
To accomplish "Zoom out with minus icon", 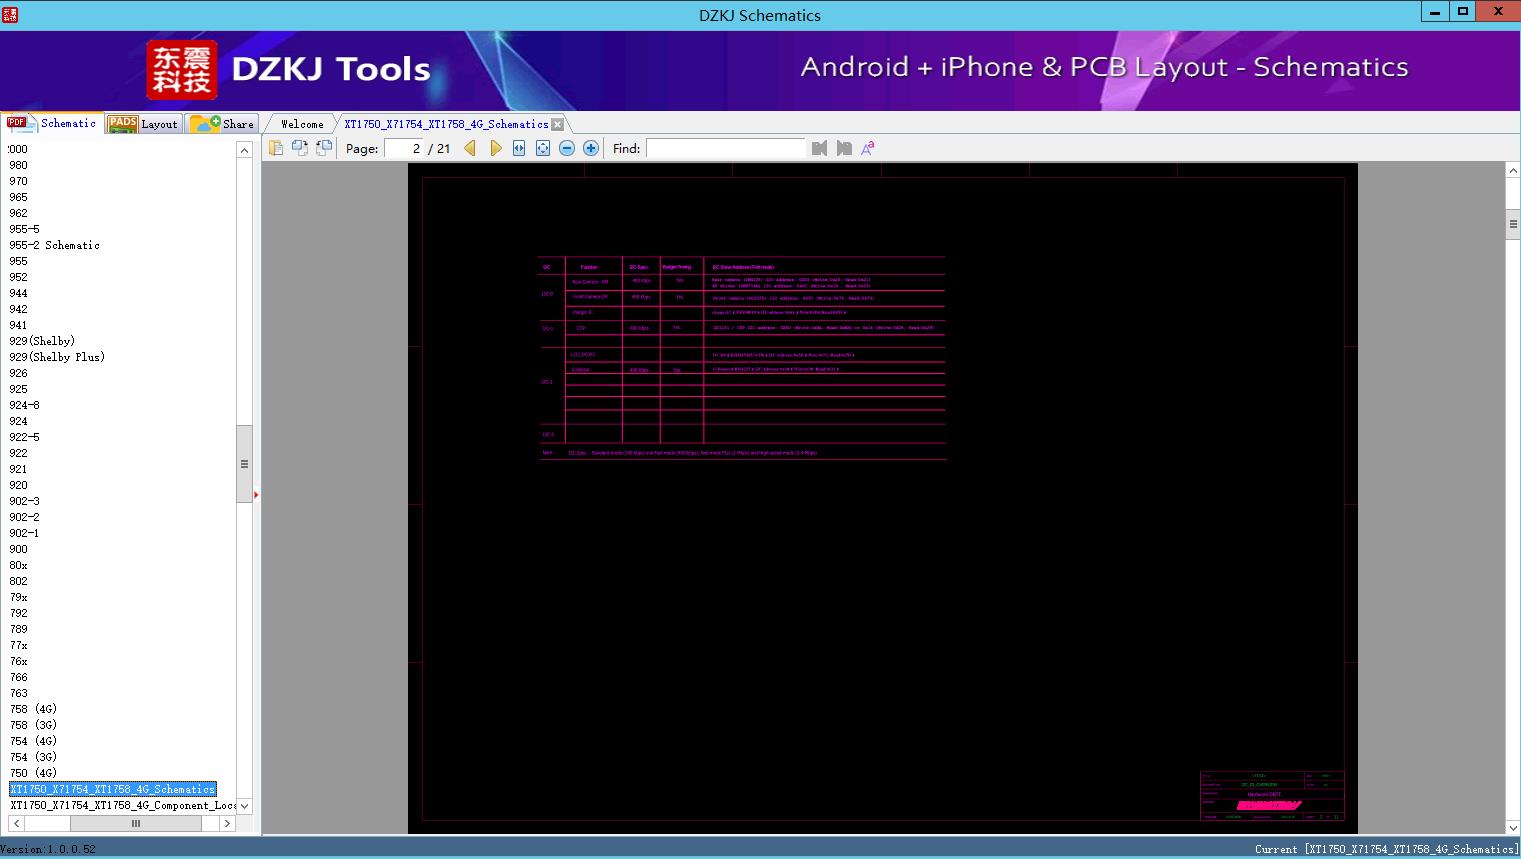I will [567, 148].
